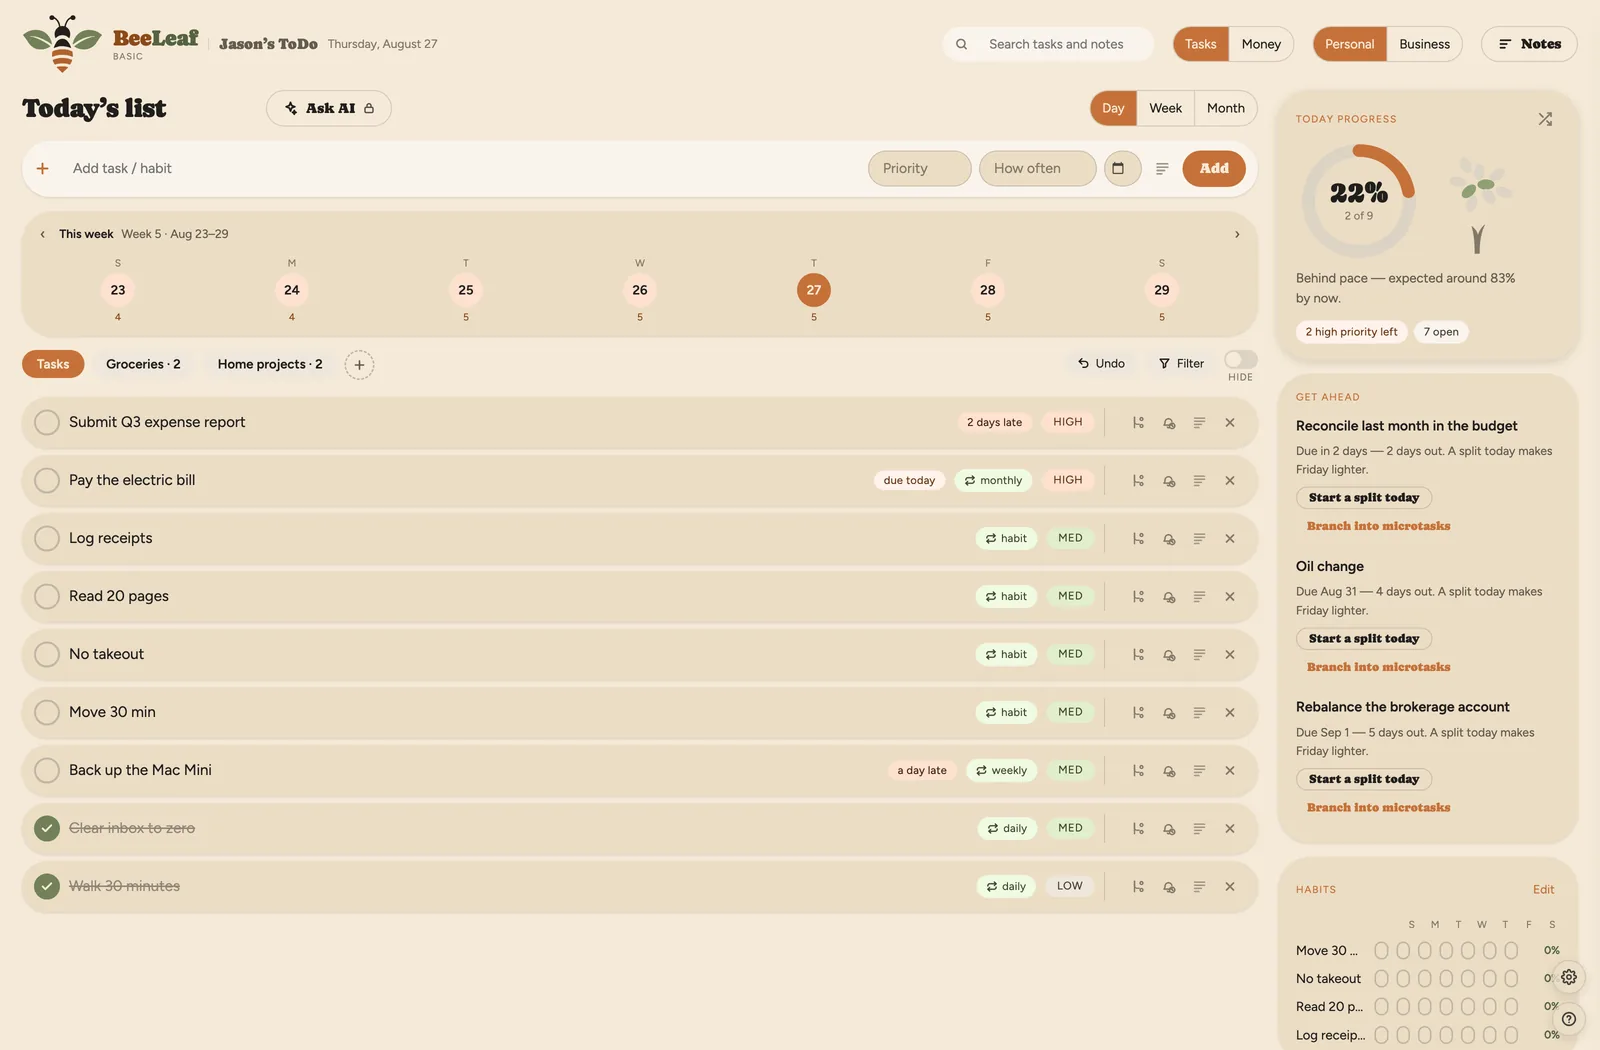This screenshot has width=1600, height=1050.
Task: Toggle the Hide completed switch
Action: pyautogui.click(x=1240, y=360)
